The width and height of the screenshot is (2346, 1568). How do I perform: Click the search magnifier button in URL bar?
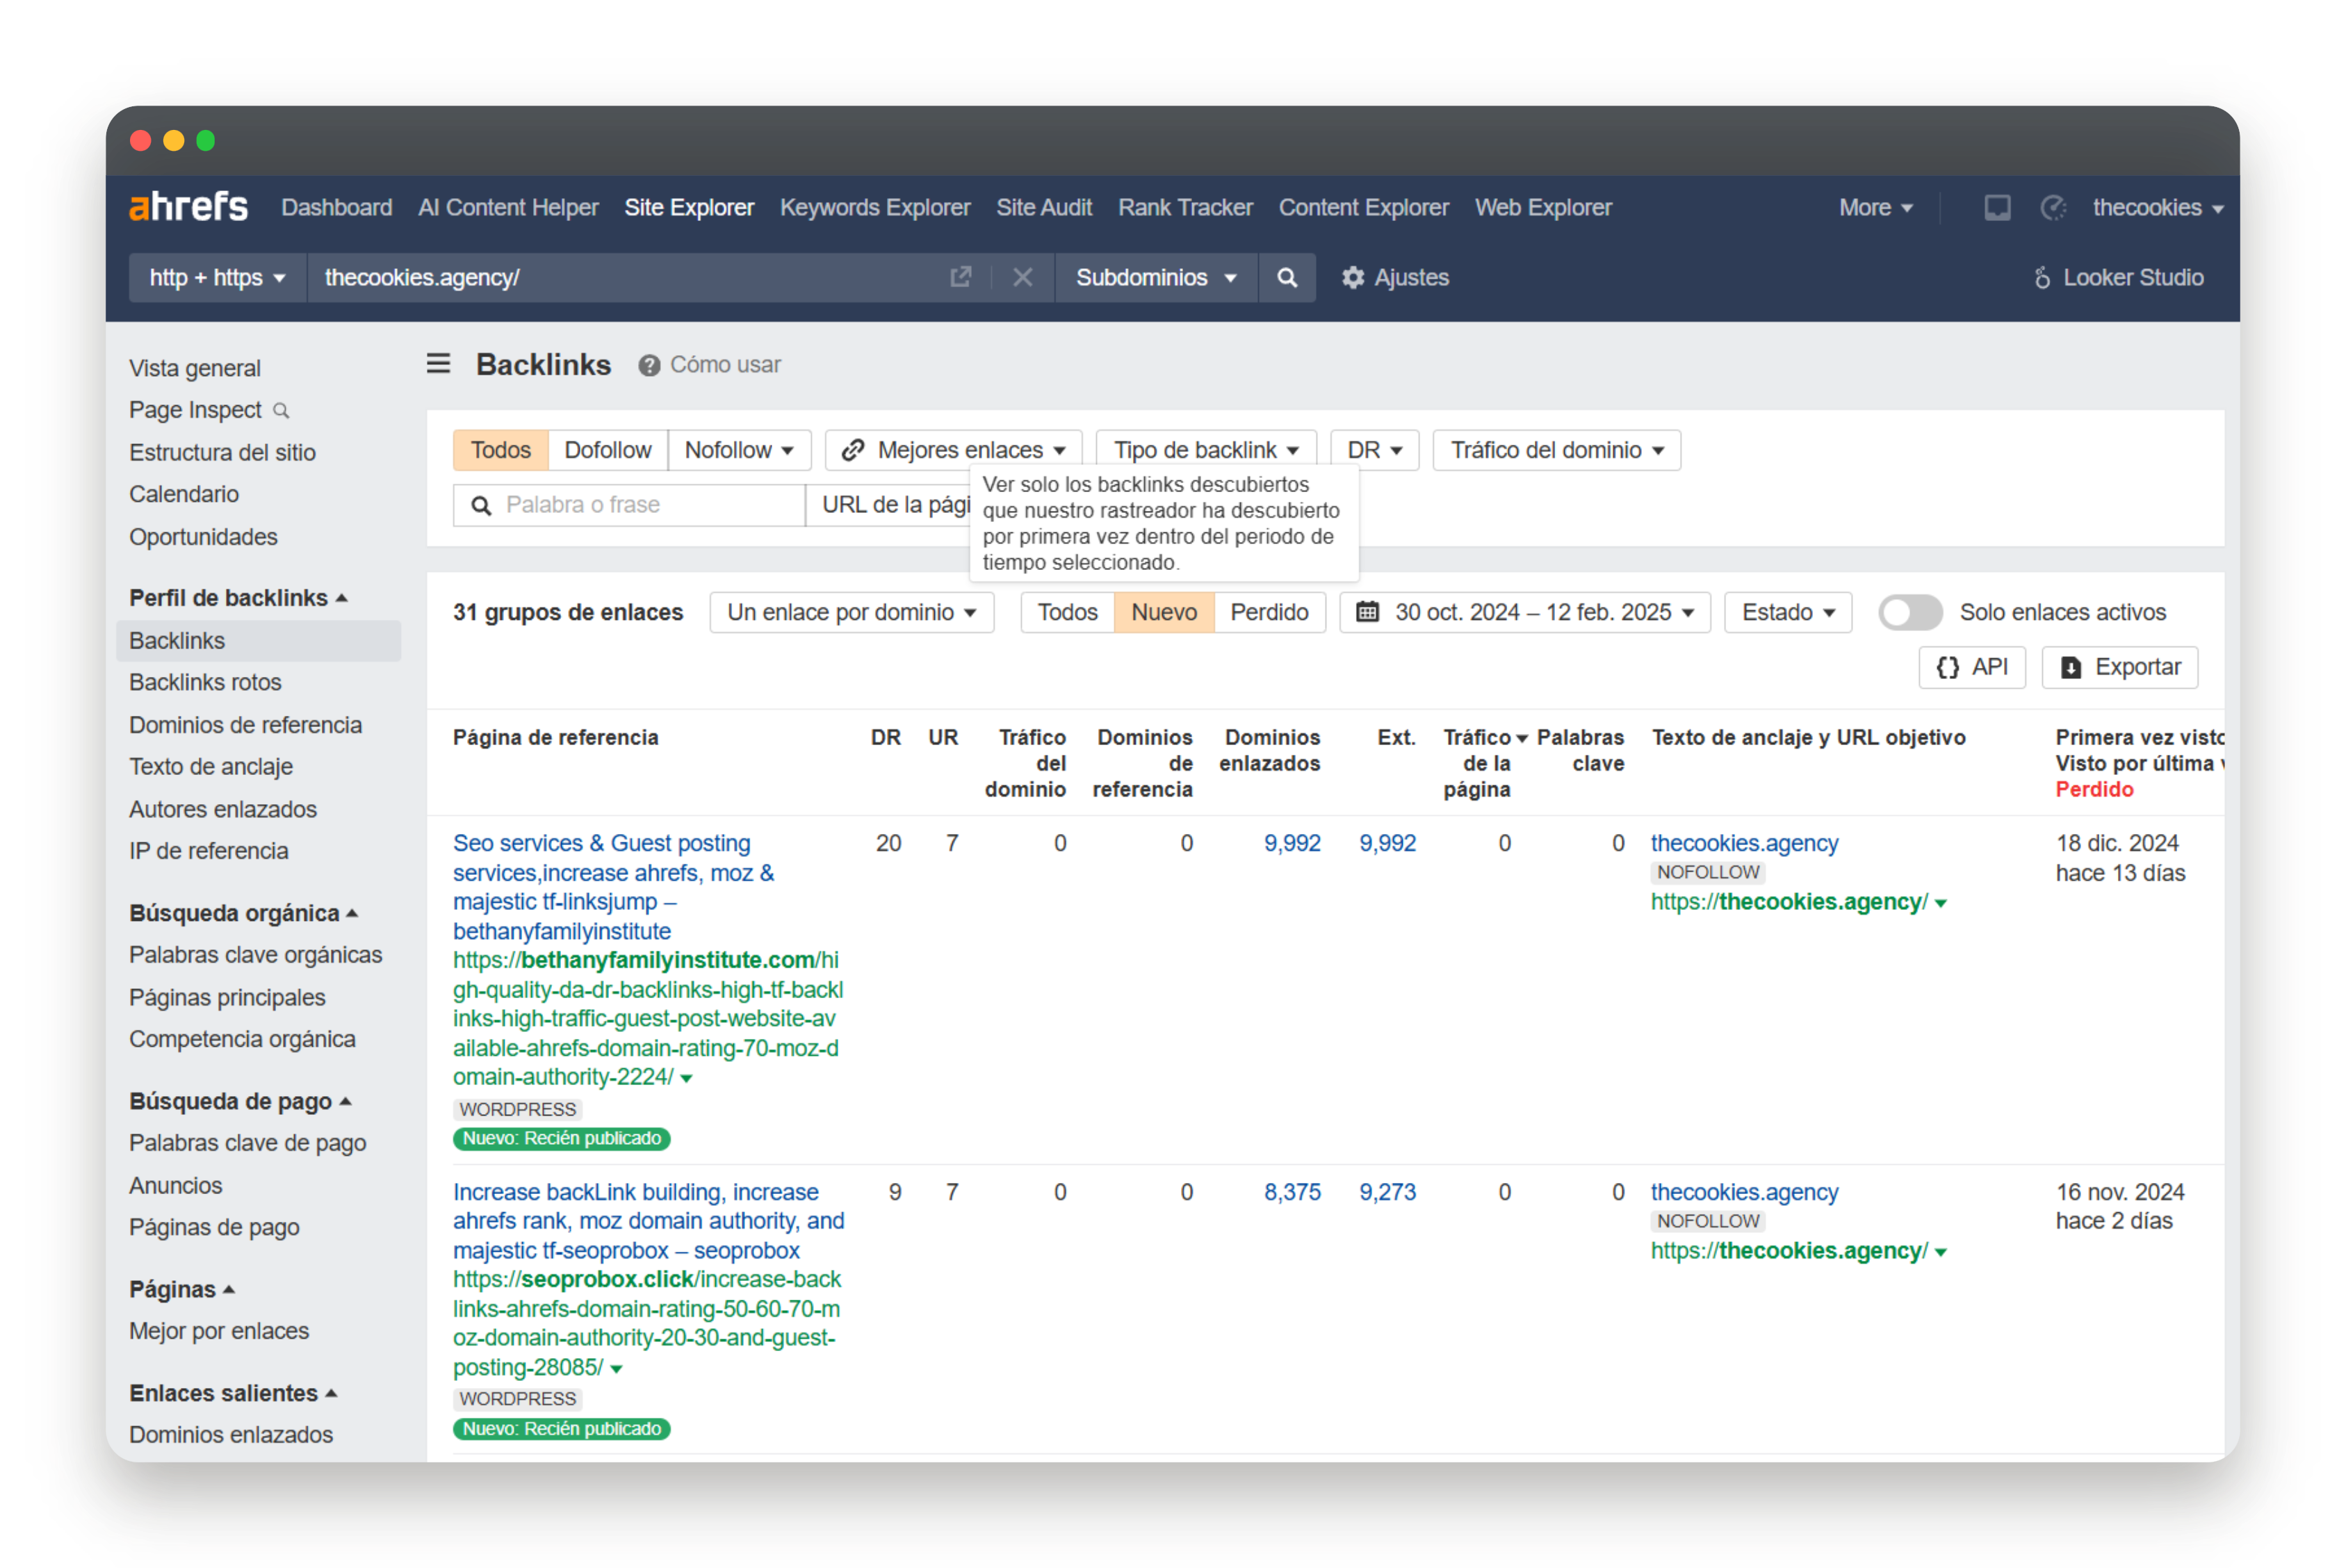1287,278
